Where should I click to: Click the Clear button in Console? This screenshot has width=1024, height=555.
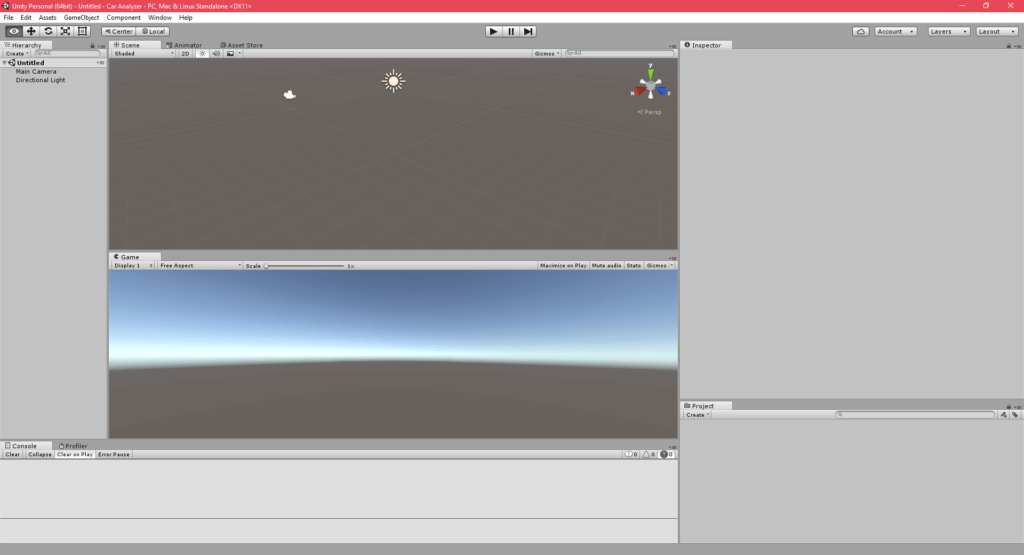pyautogui.click(x=13, y=454)
